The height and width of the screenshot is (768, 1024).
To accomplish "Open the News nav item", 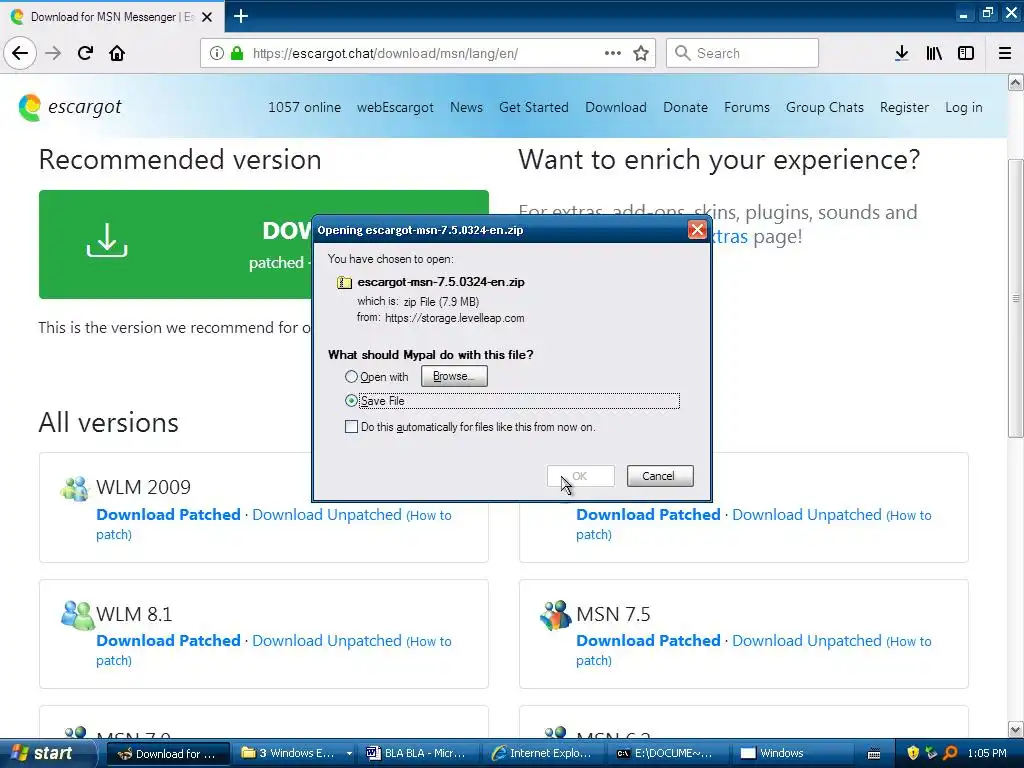I will pos(466,107).
